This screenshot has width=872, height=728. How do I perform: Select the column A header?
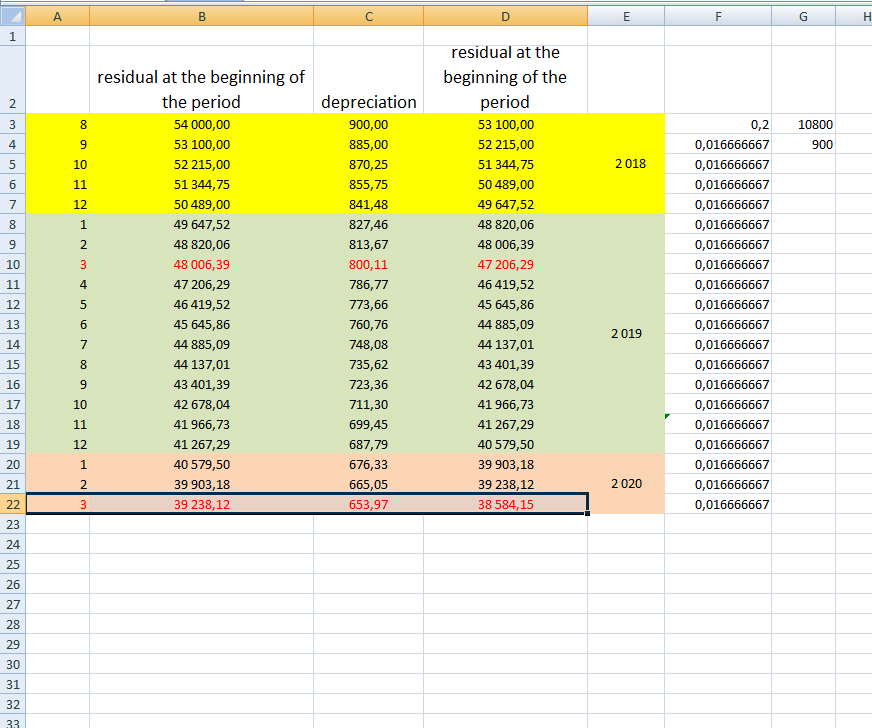click(x=56, y=16)
